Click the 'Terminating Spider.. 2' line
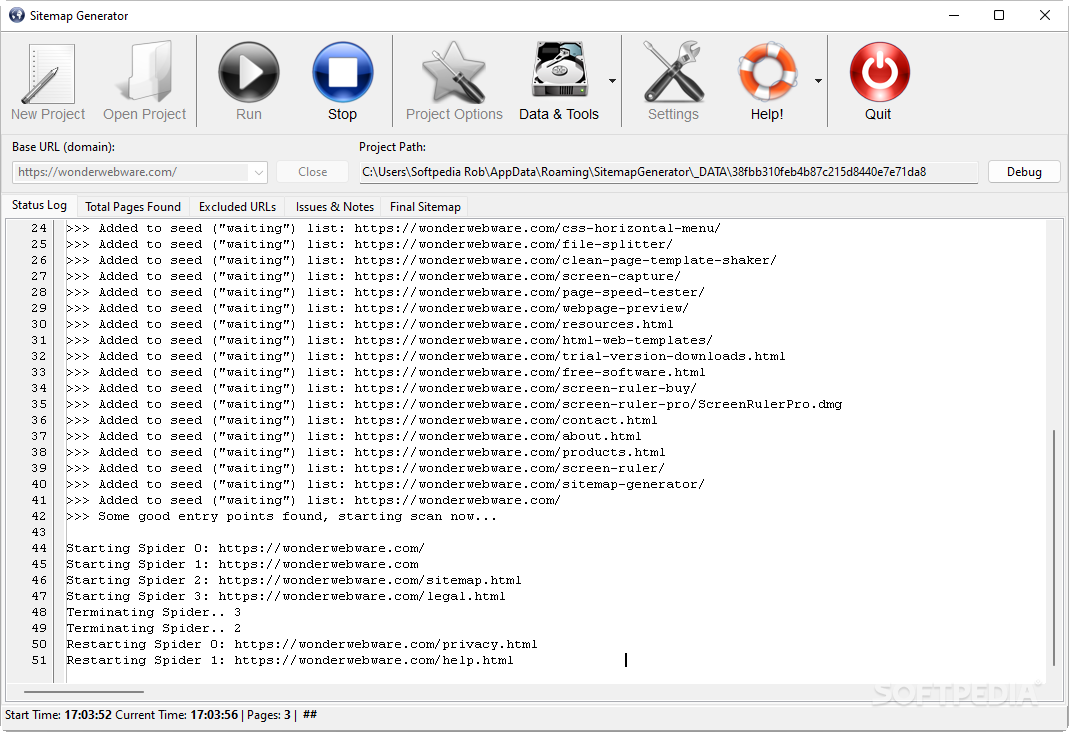Screen dimensions: 1069x732 click(x=153, y=628)
